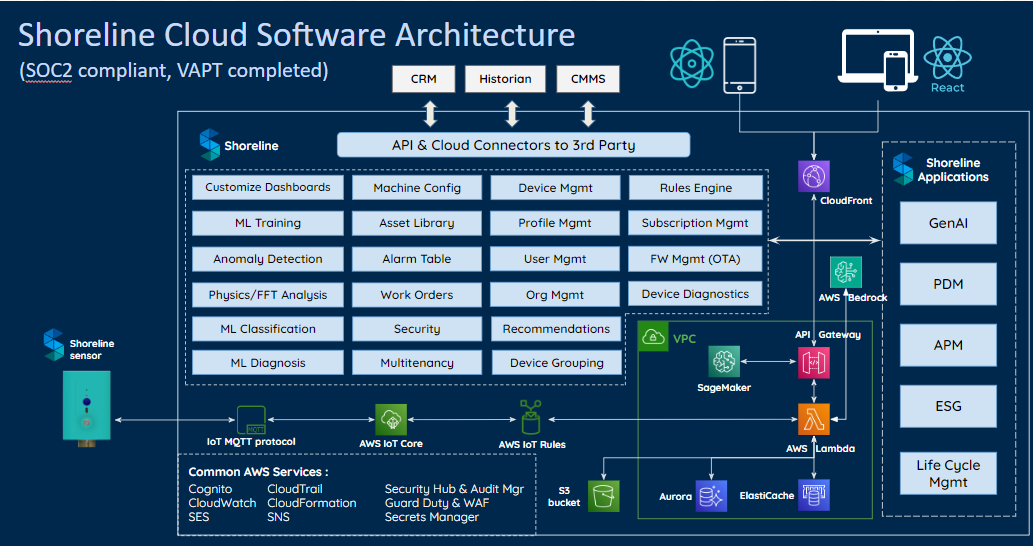The image size is (1033, 546).
Task: Click the Multitenancy module
Action: pos(417,363)
